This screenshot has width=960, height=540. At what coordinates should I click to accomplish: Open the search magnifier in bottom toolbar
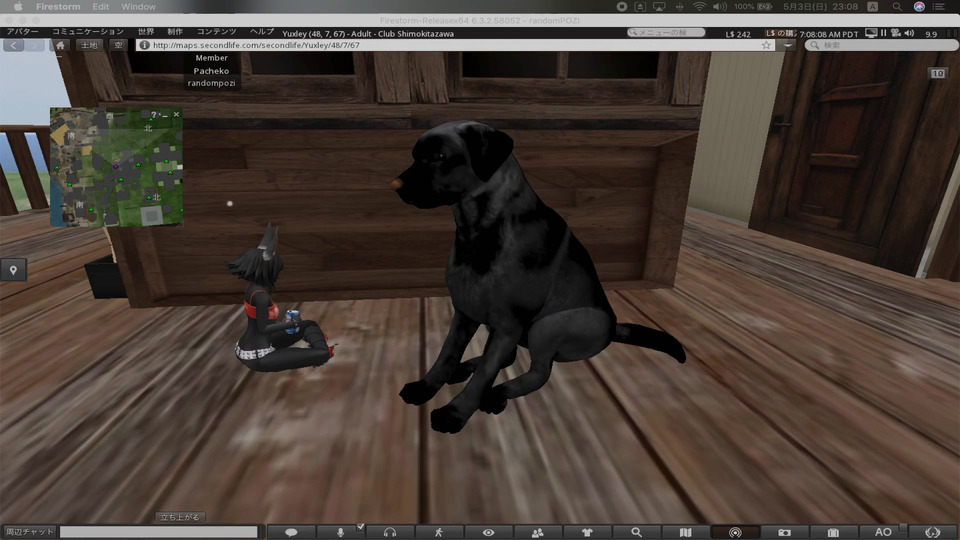pyautogui.click(x=637, y=532)
